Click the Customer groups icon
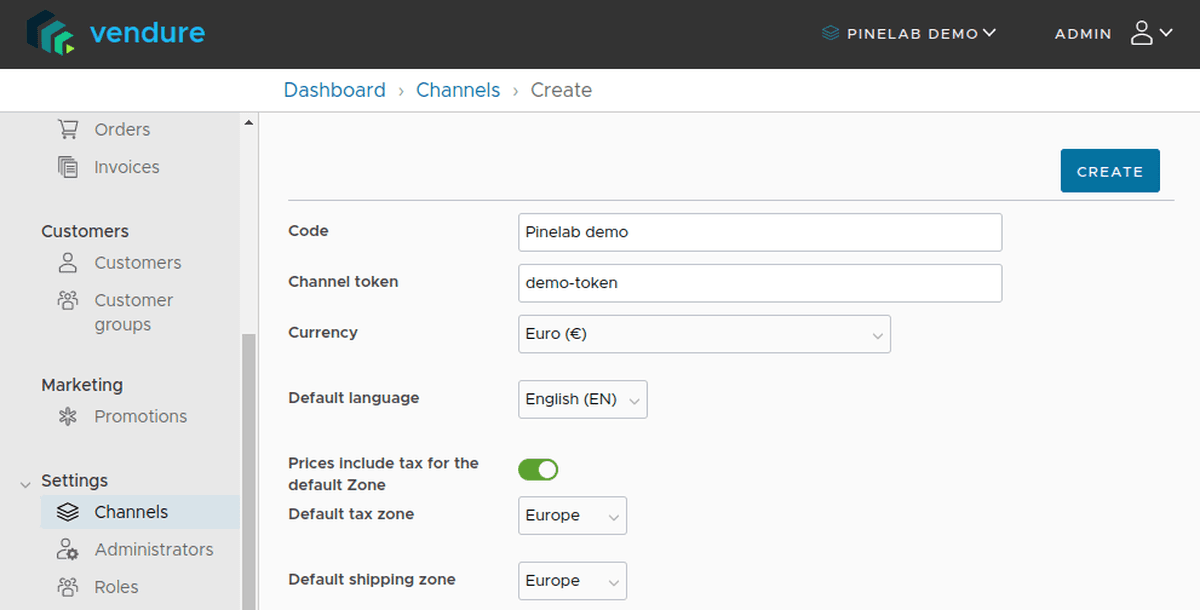 (68, 300)
